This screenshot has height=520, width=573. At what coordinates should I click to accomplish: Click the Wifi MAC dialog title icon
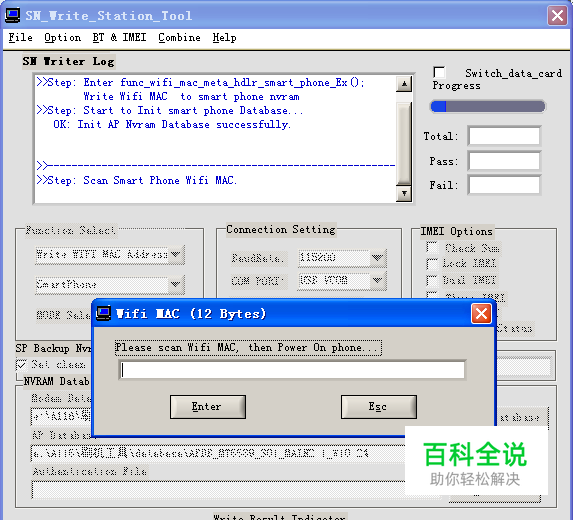click(x=103, y=313)
